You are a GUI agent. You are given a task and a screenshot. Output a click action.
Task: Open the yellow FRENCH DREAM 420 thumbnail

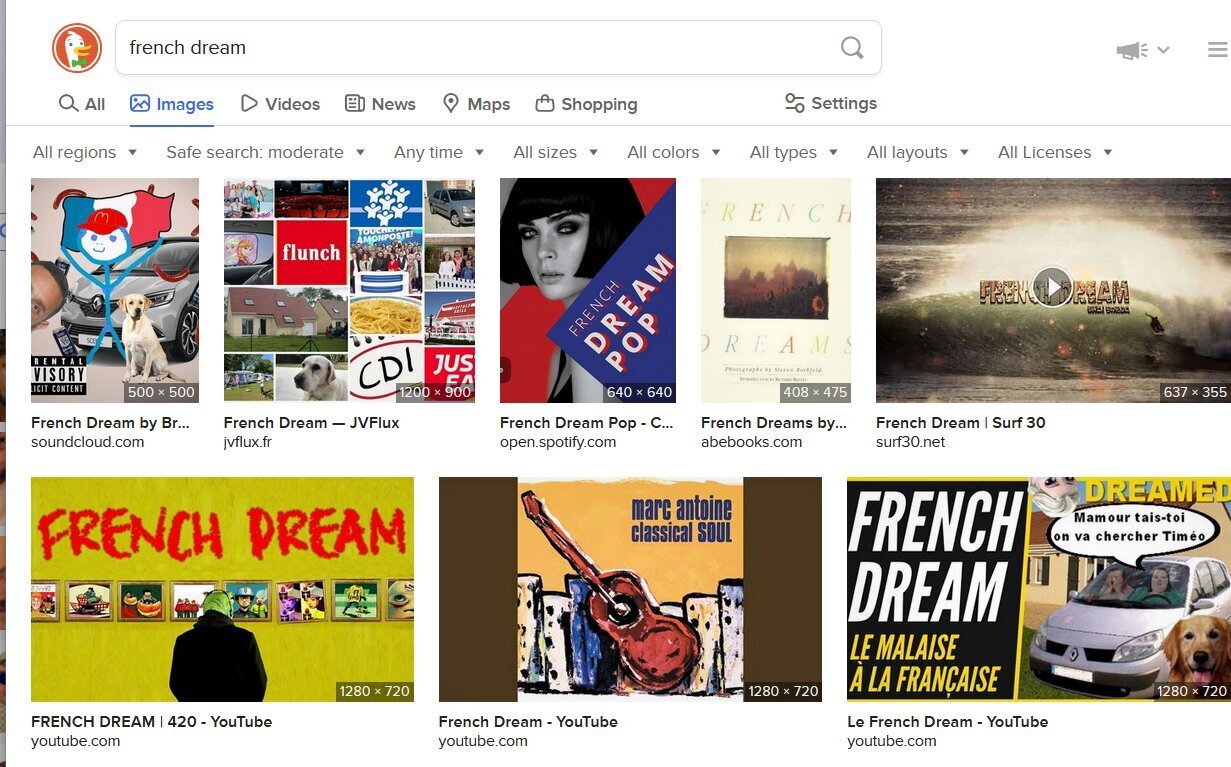coord(222,589)
